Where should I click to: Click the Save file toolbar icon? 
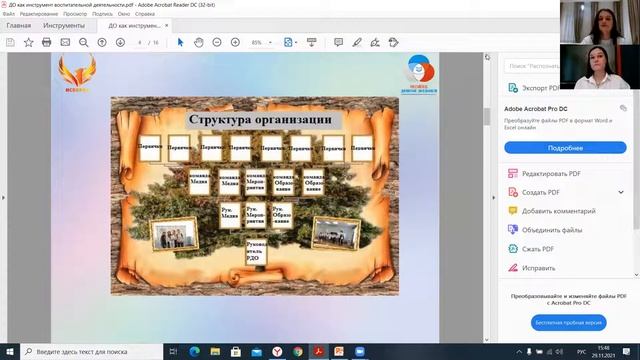click(10, 42)
